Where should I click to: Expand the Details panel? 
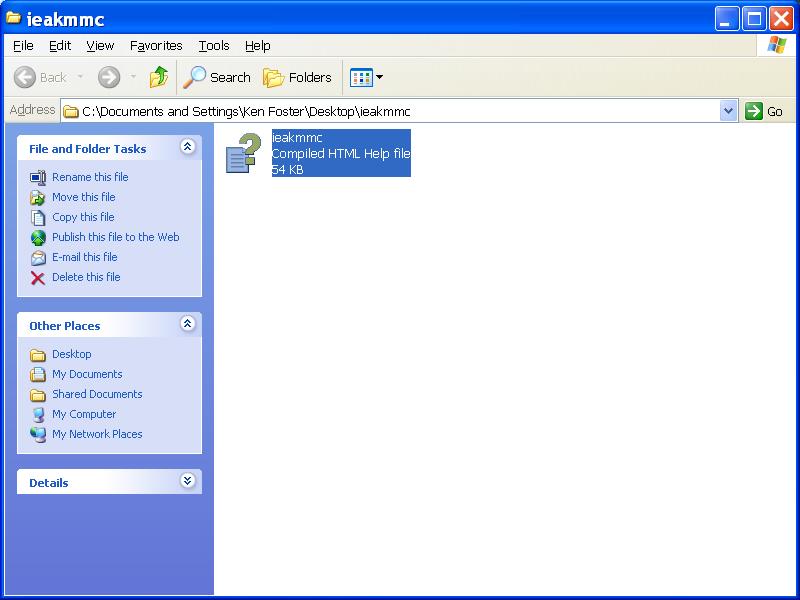pyautogui.click(x=188, y=481)
